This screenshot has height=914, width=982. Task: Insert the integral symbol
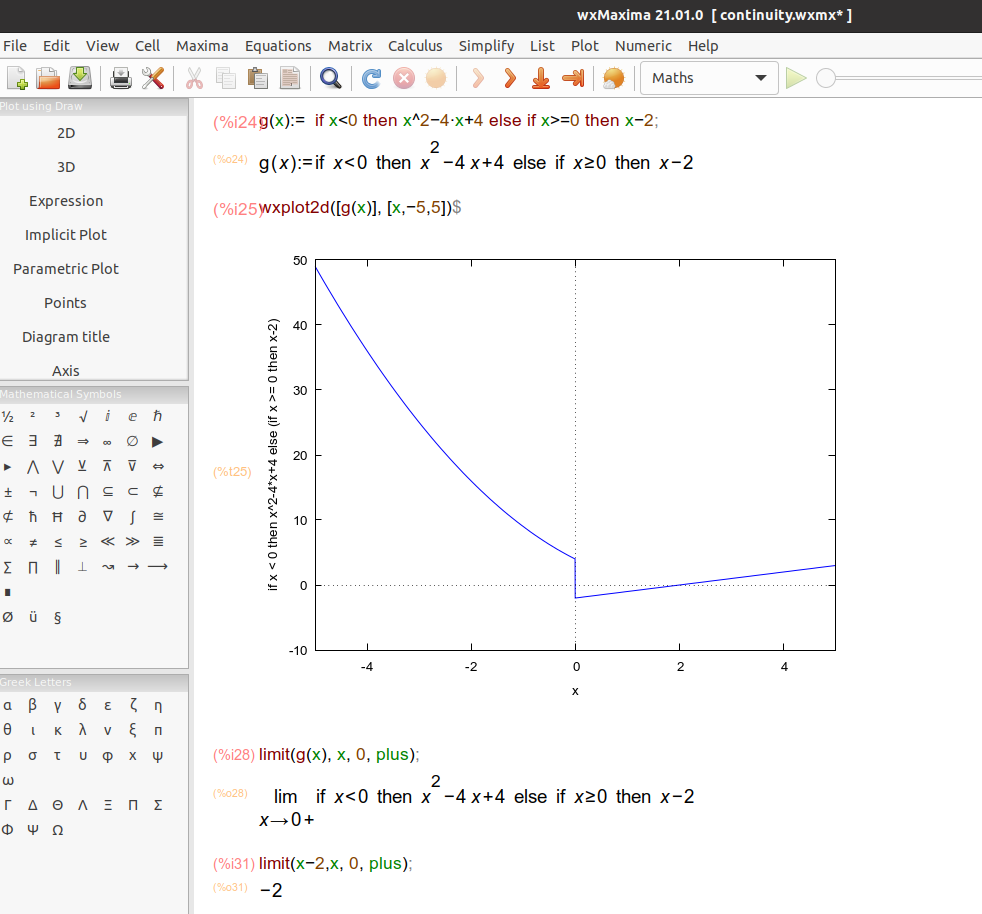(x=132, y=516)
